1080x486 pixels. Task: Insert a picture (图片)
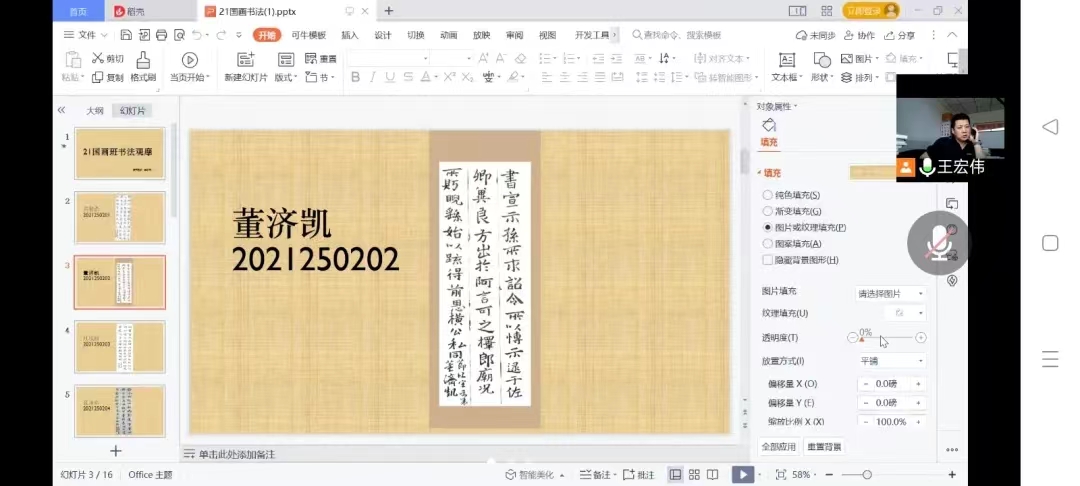pyautogui.click(x=858, y=59)
